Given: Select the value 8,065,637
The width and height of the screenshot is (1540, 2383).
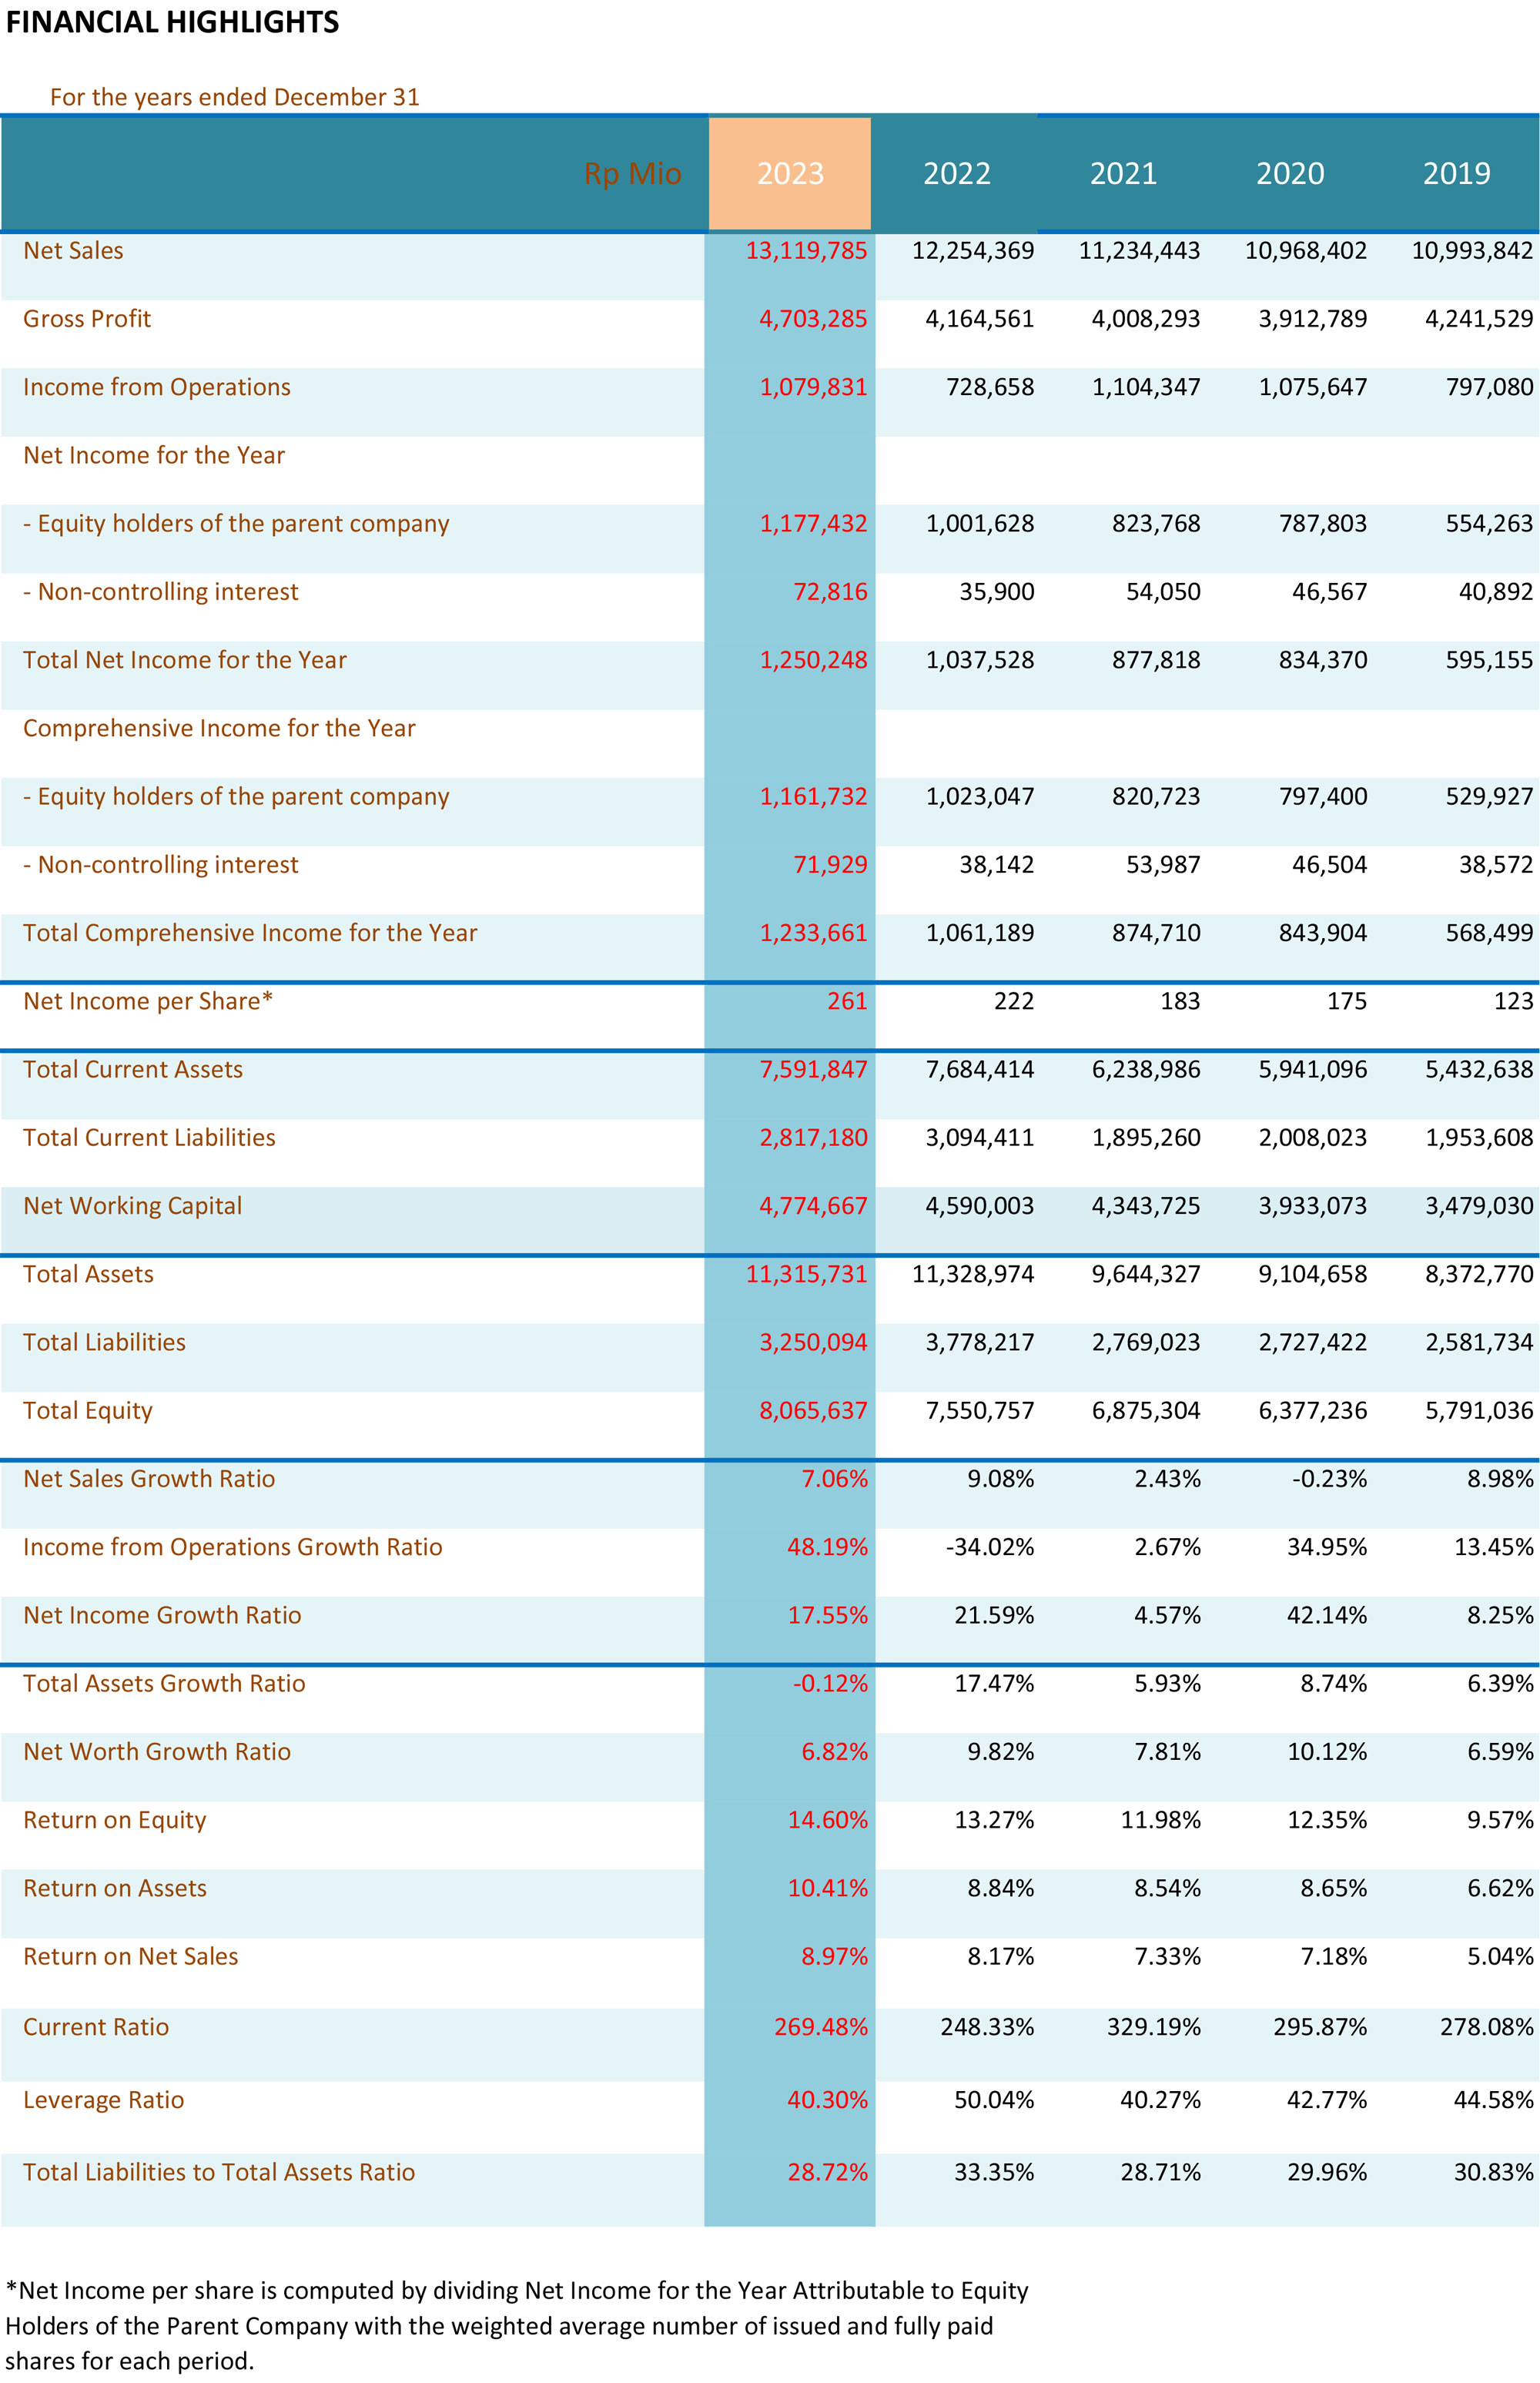Looking at the screenshot, I should (x=813, y=1411).
